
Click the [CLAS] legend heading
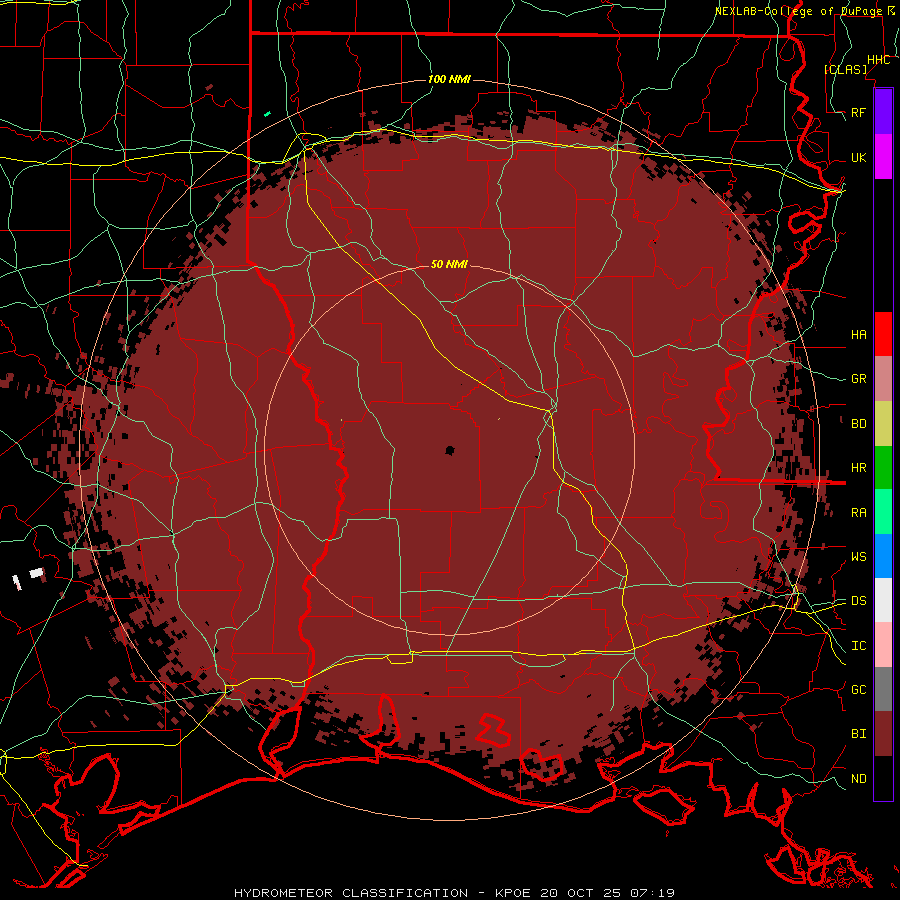pos(845,69)
